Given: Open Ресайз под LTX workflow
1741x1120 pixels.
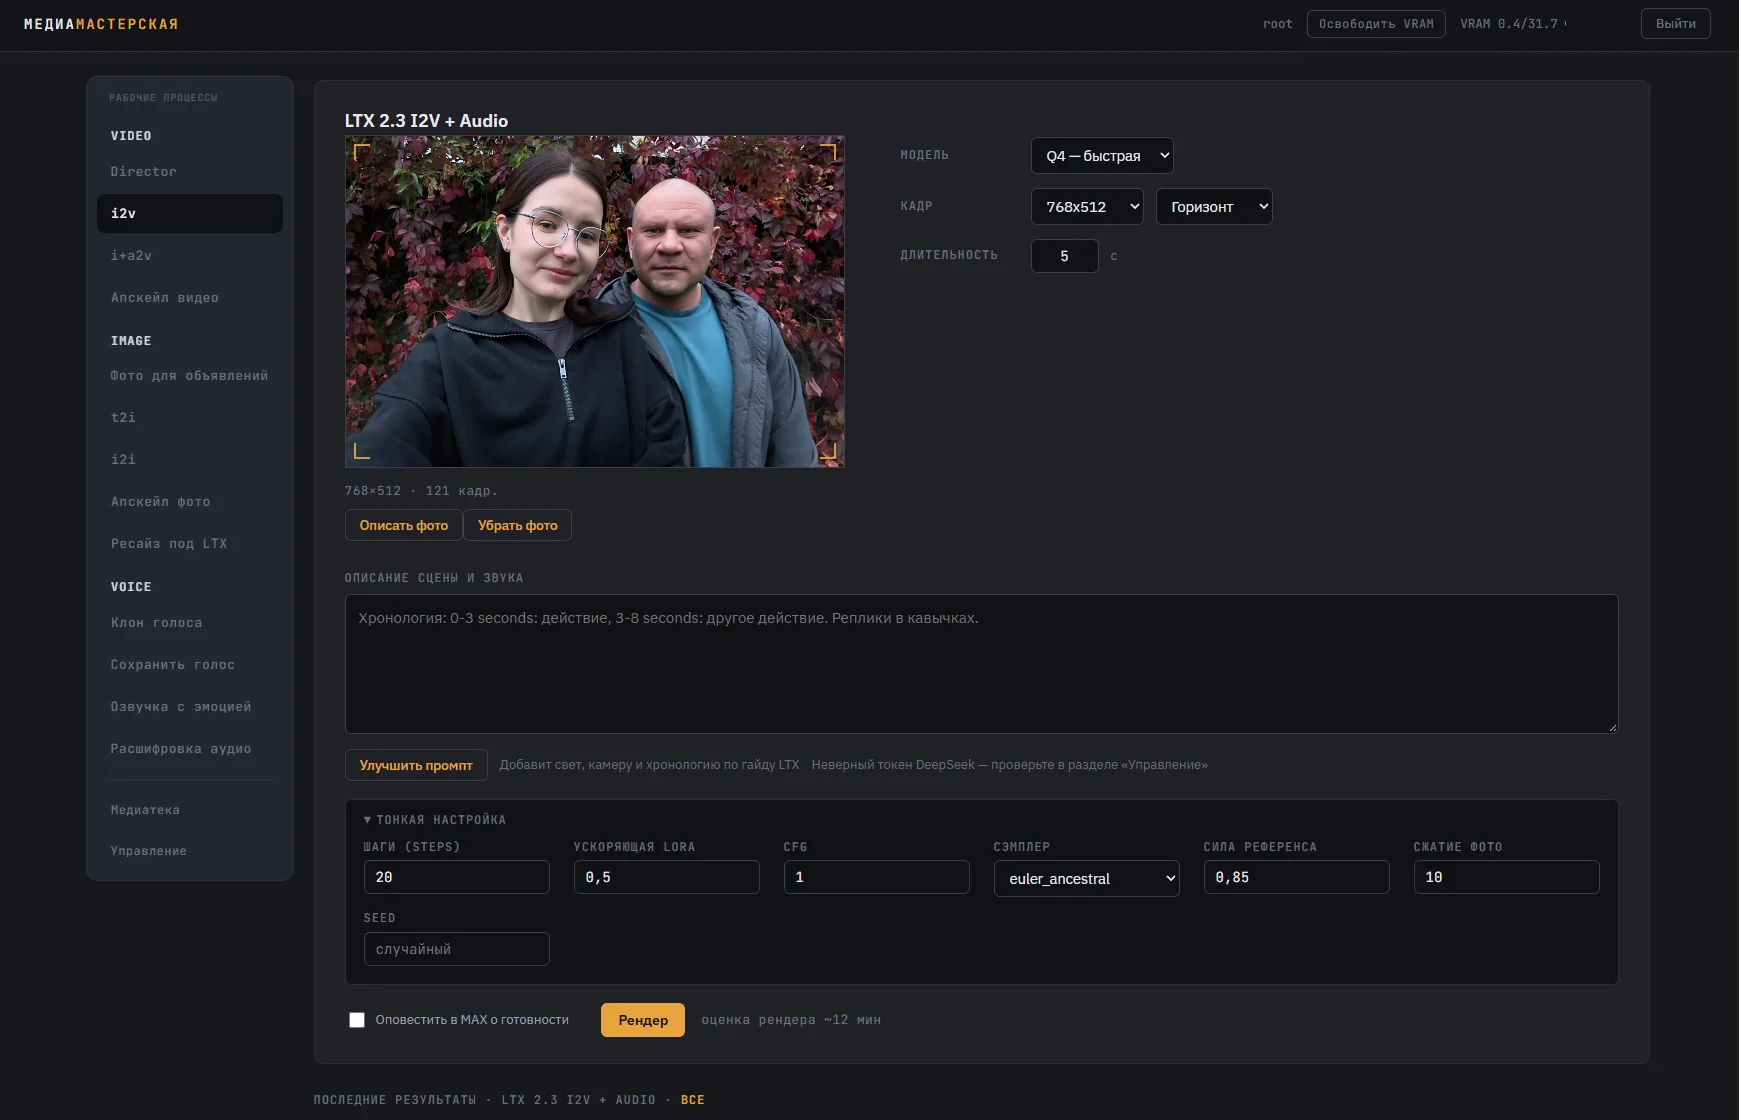Looking at the screenshot, I should click(x=189, y=544).
